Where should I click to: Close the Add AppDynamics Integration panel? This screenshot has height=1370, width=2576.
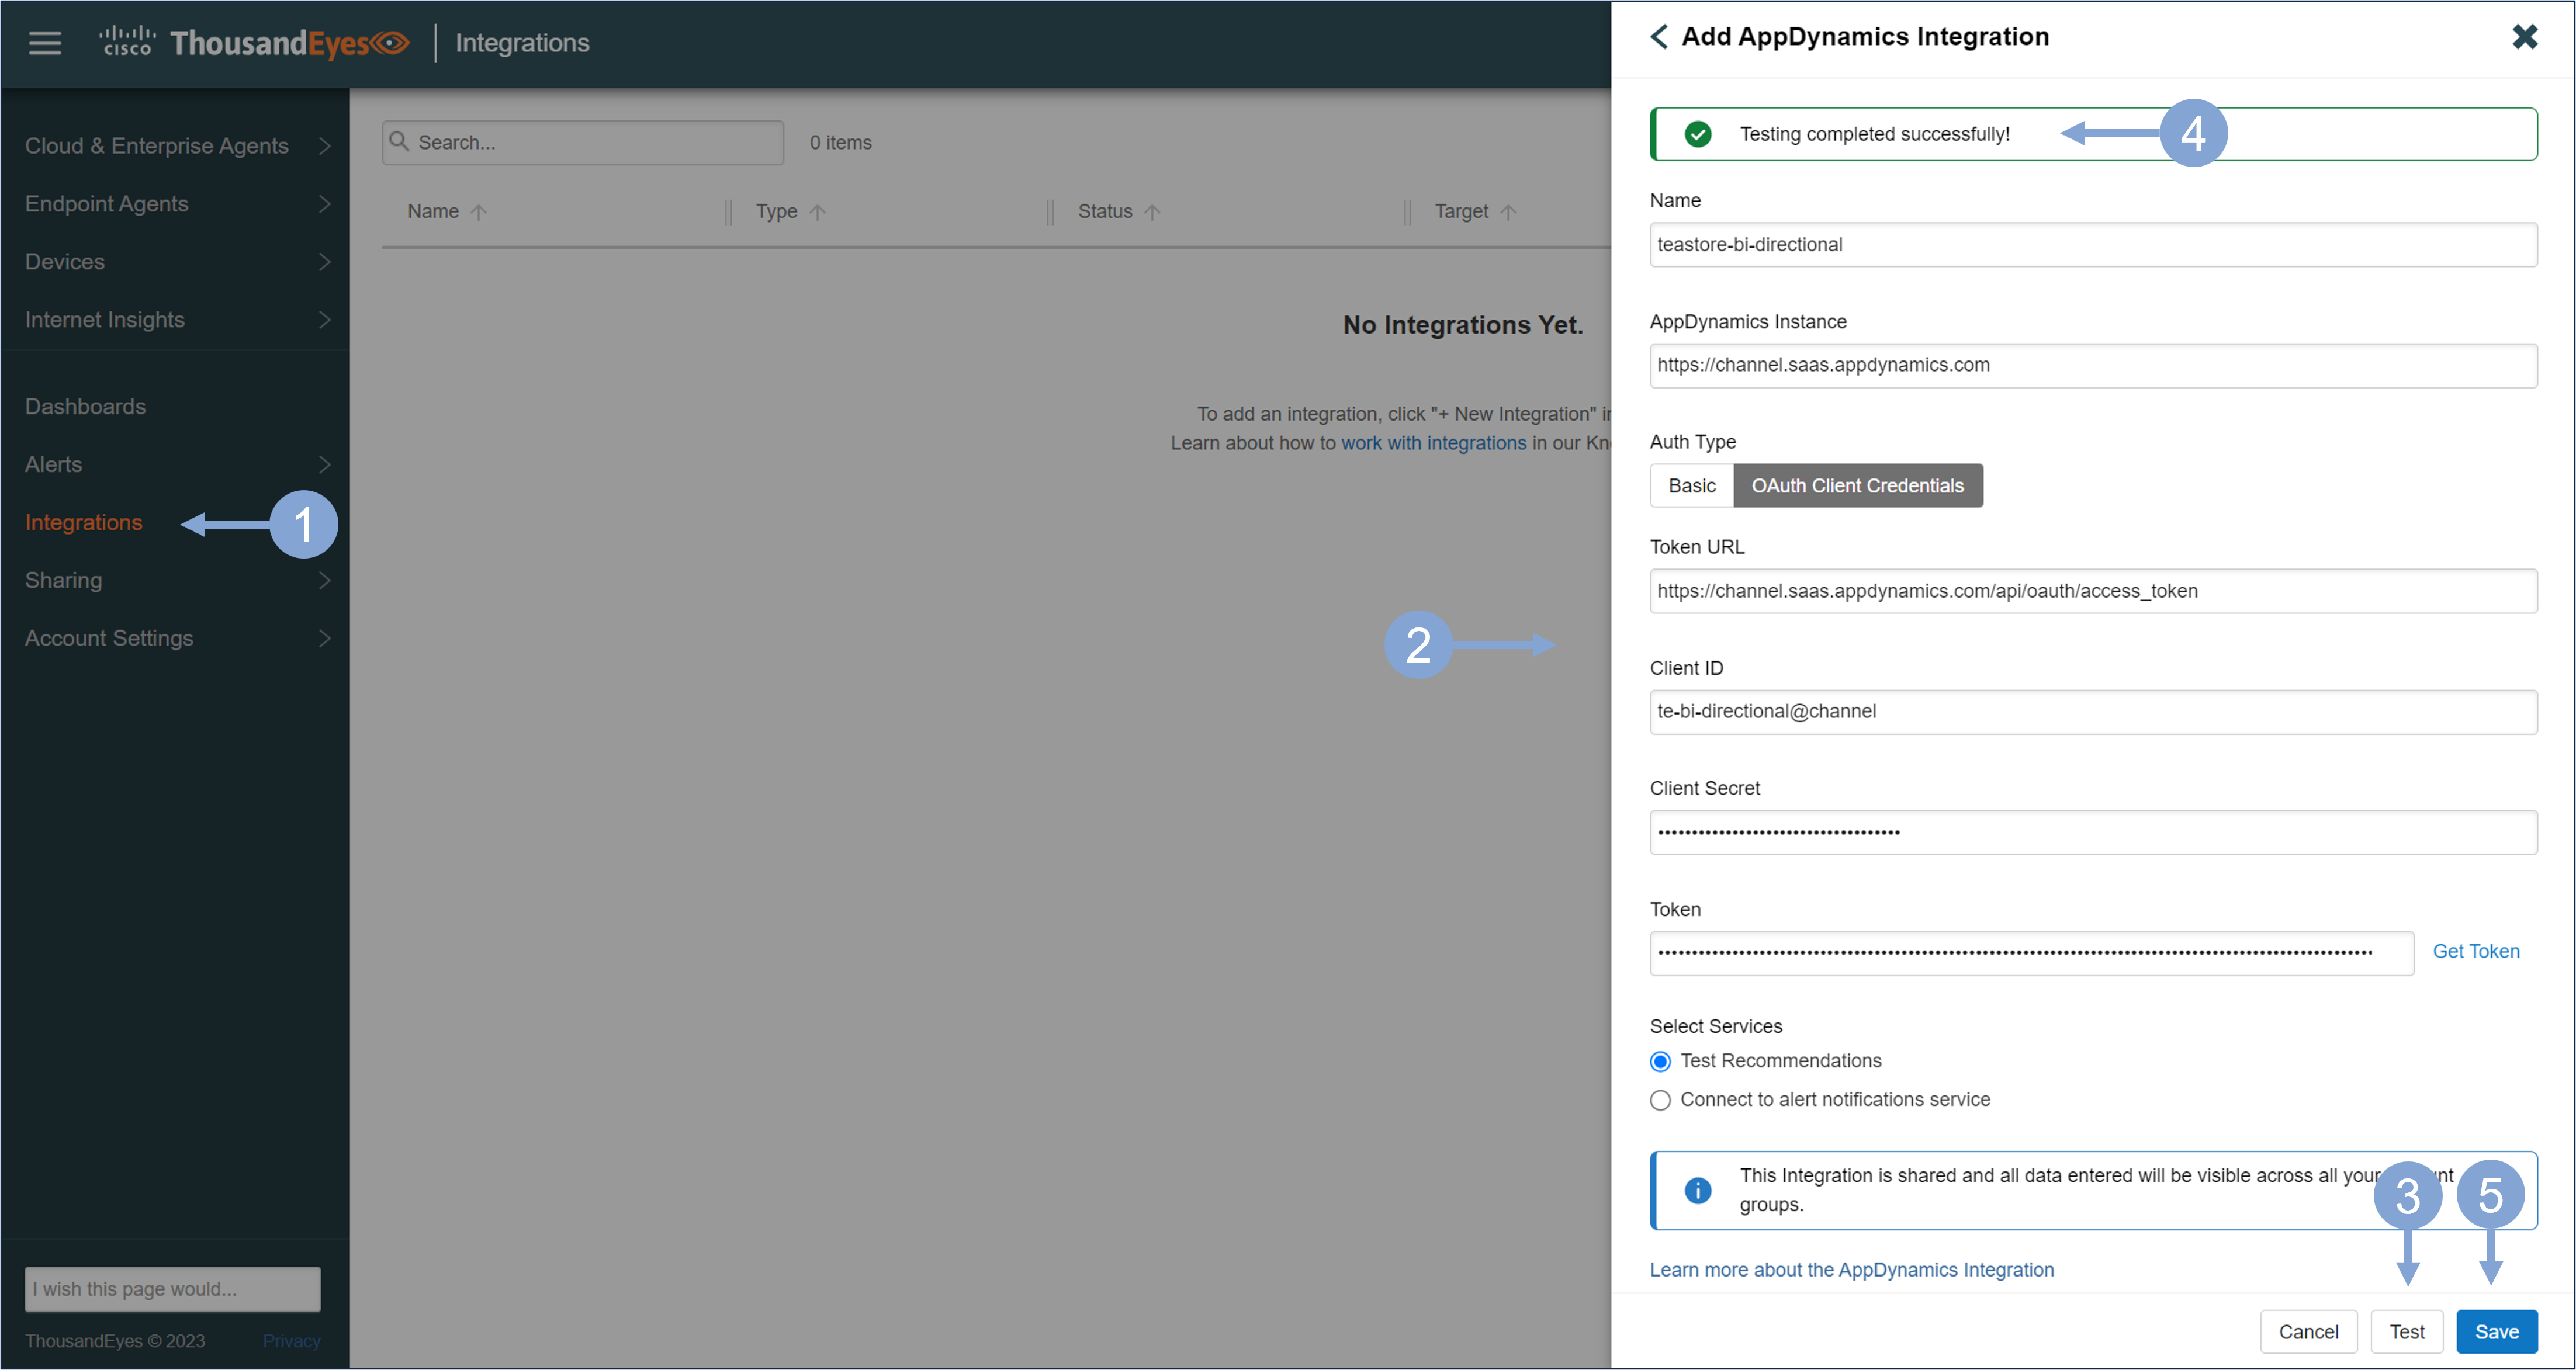click(x=2524, y=37)
